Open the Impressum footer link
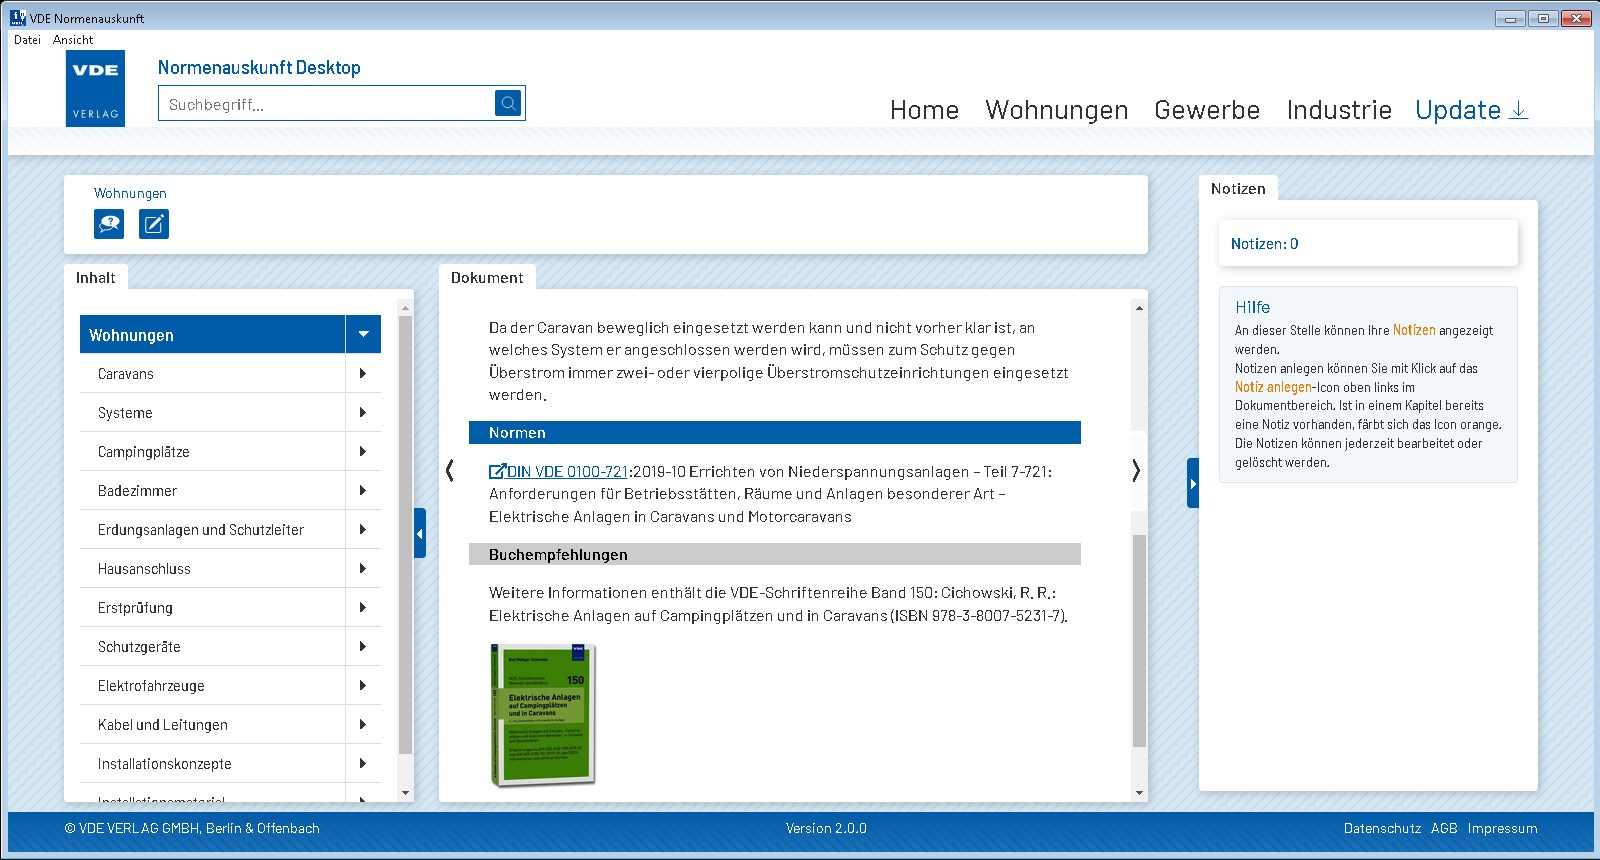This screenshot has width=1600, height=860. click(x=1502, y=828)
